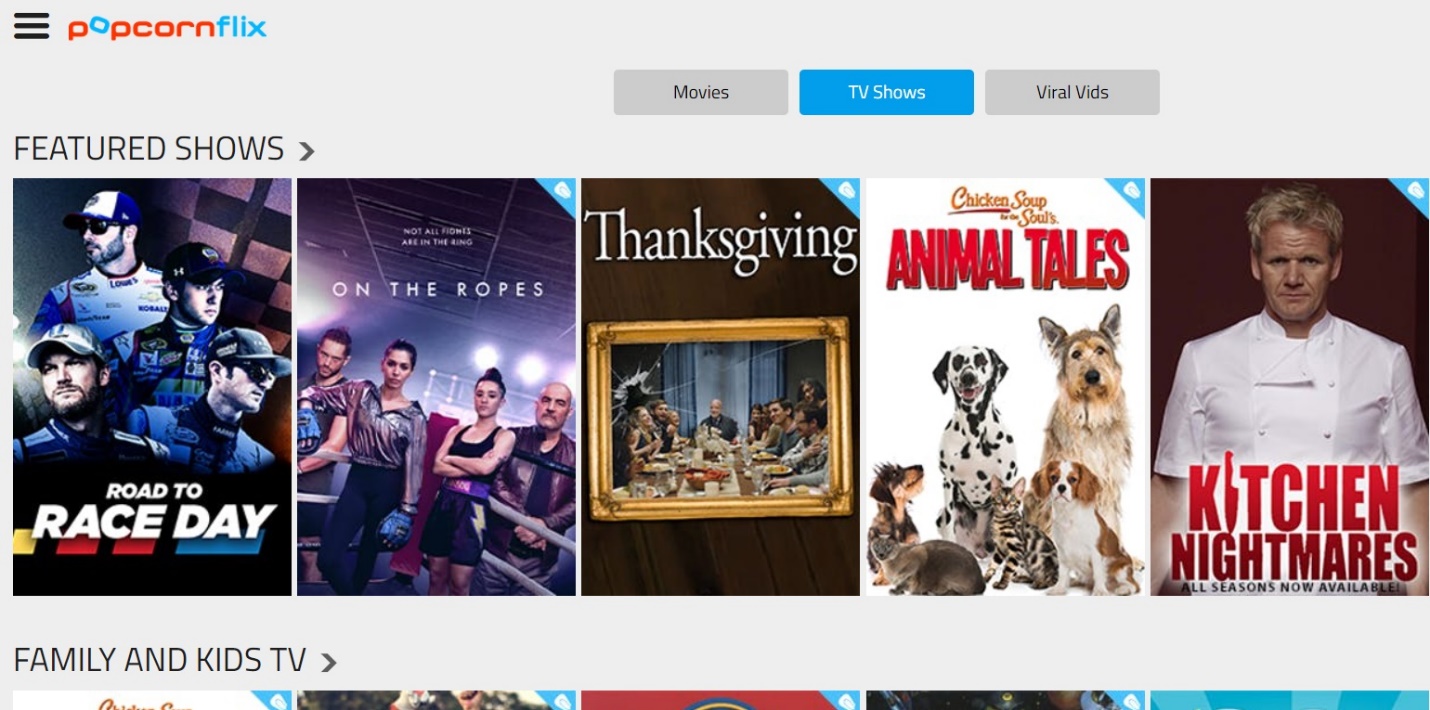Open the Featured Shows heading link
1430x710 pixels.
coord(149,149)
